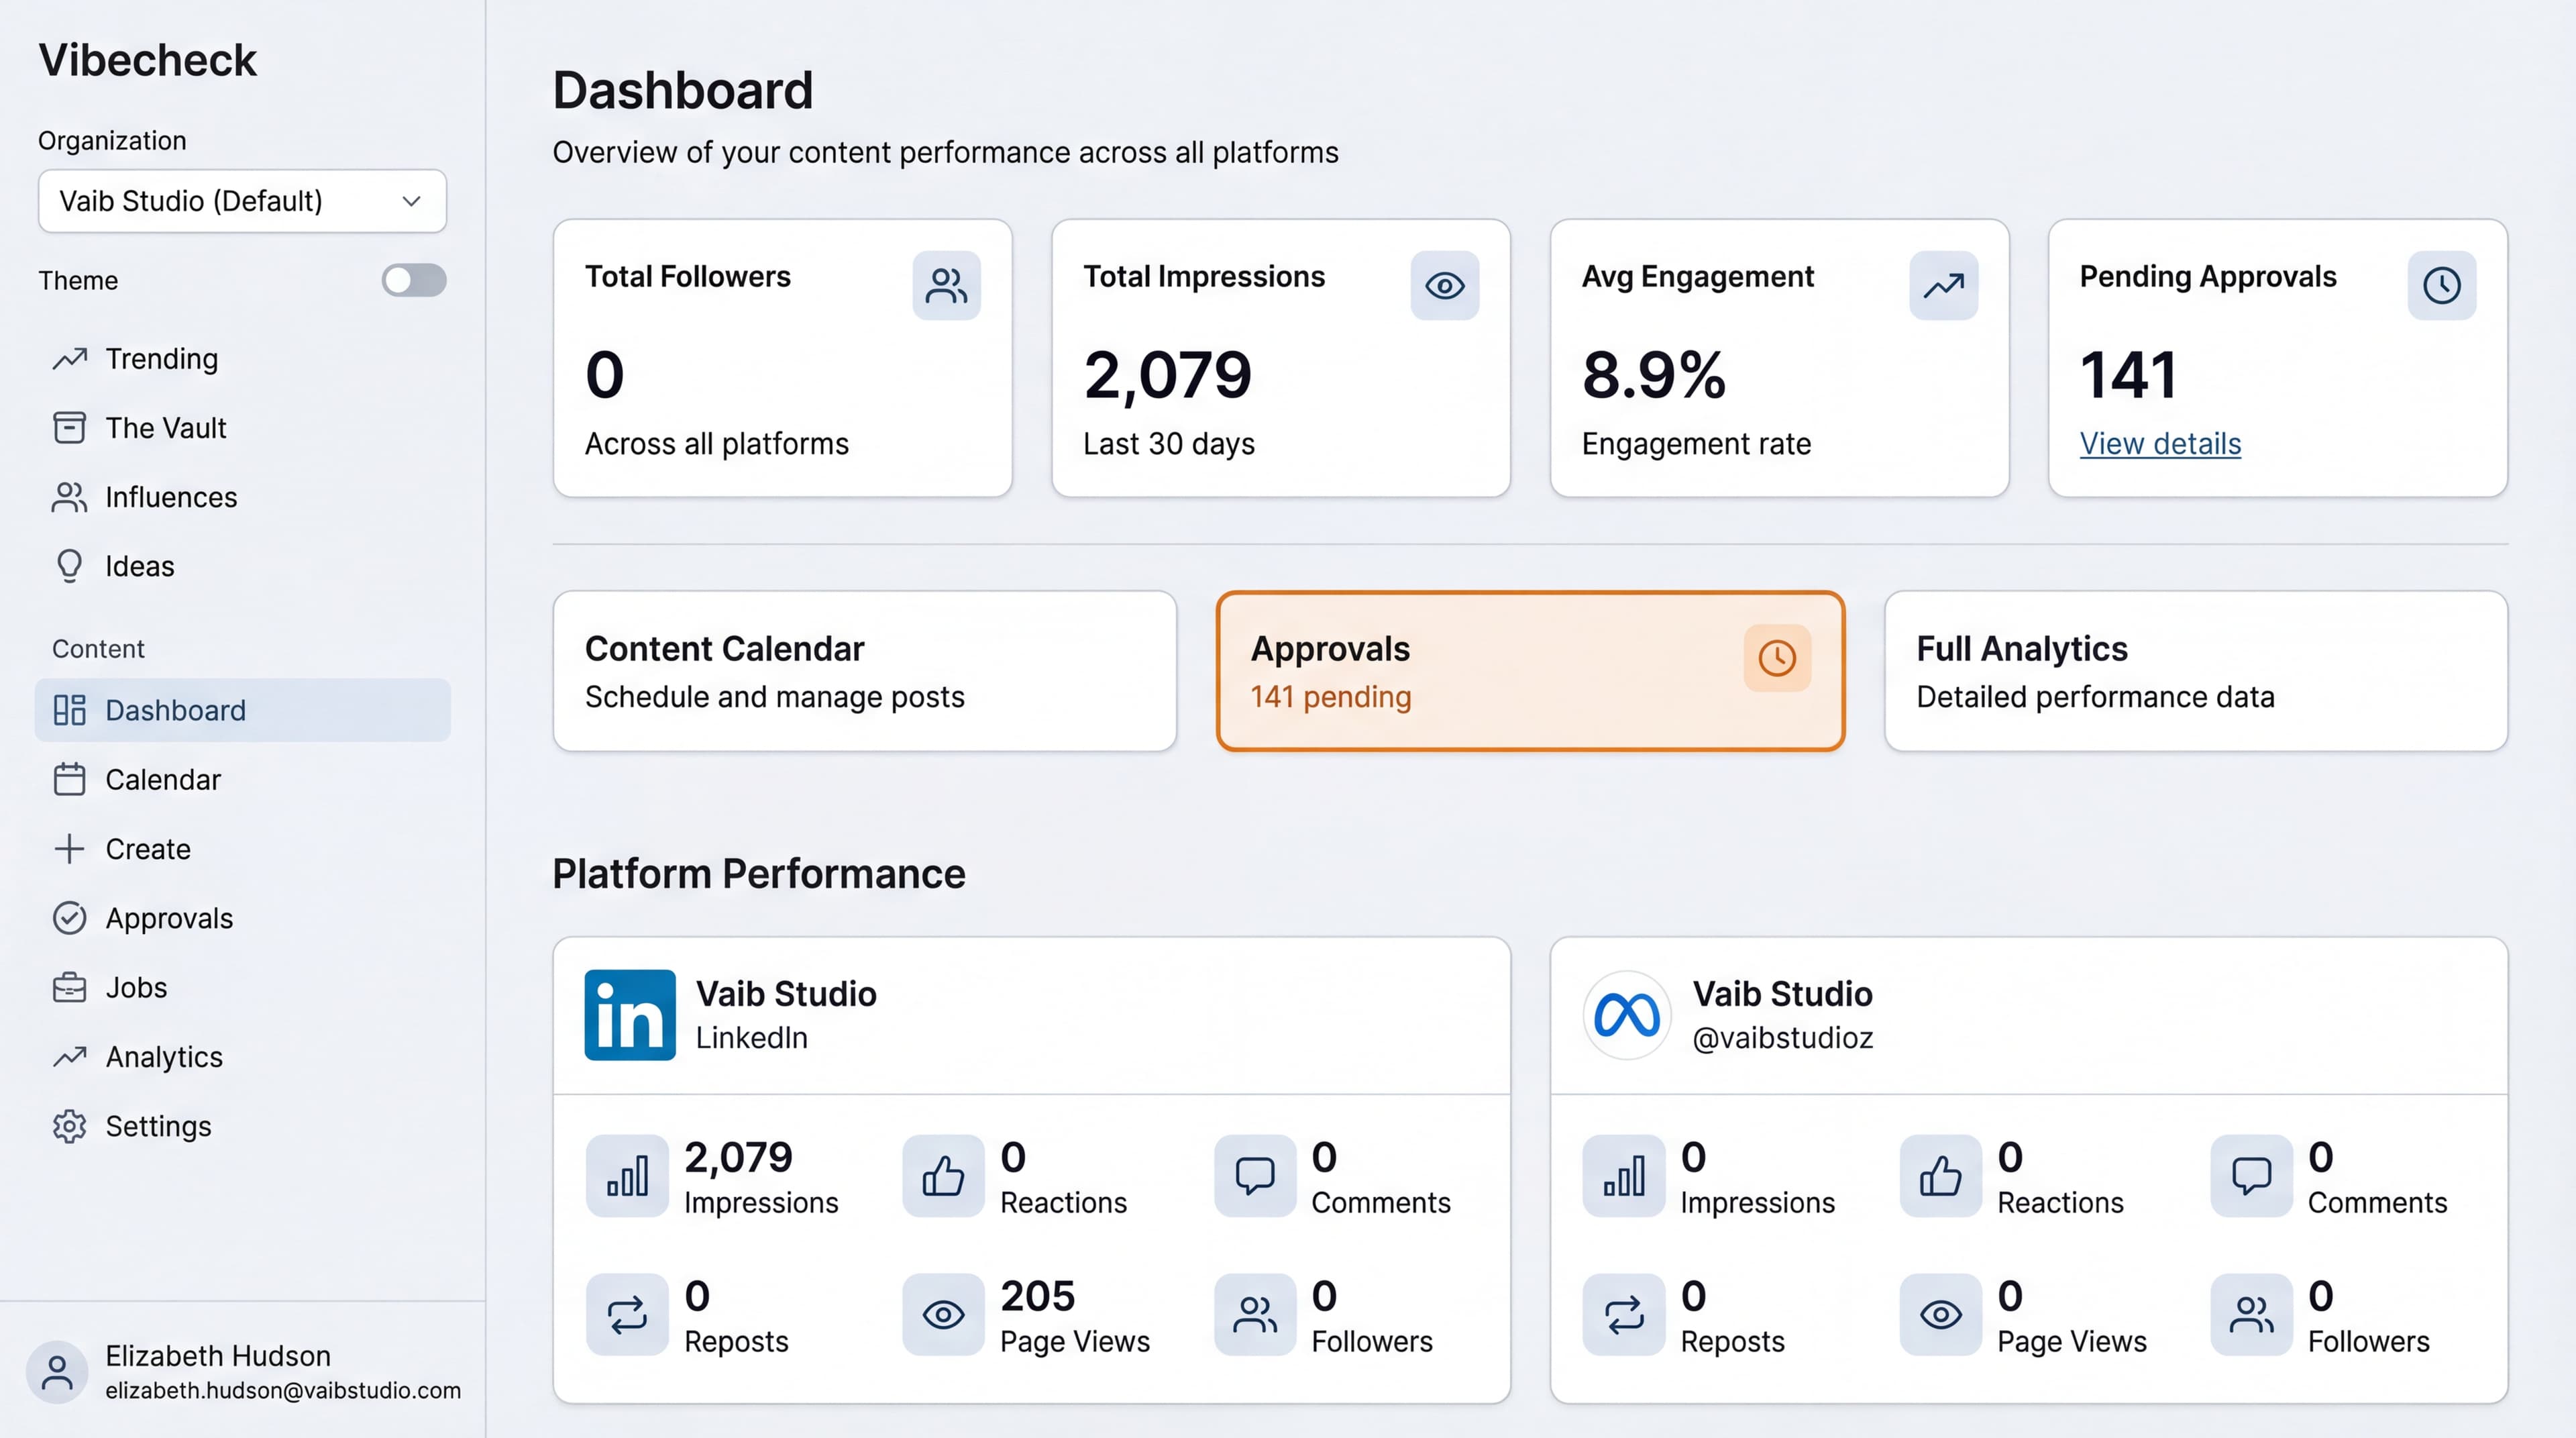Switch to Calendar in the Content menu

(163, 779)
